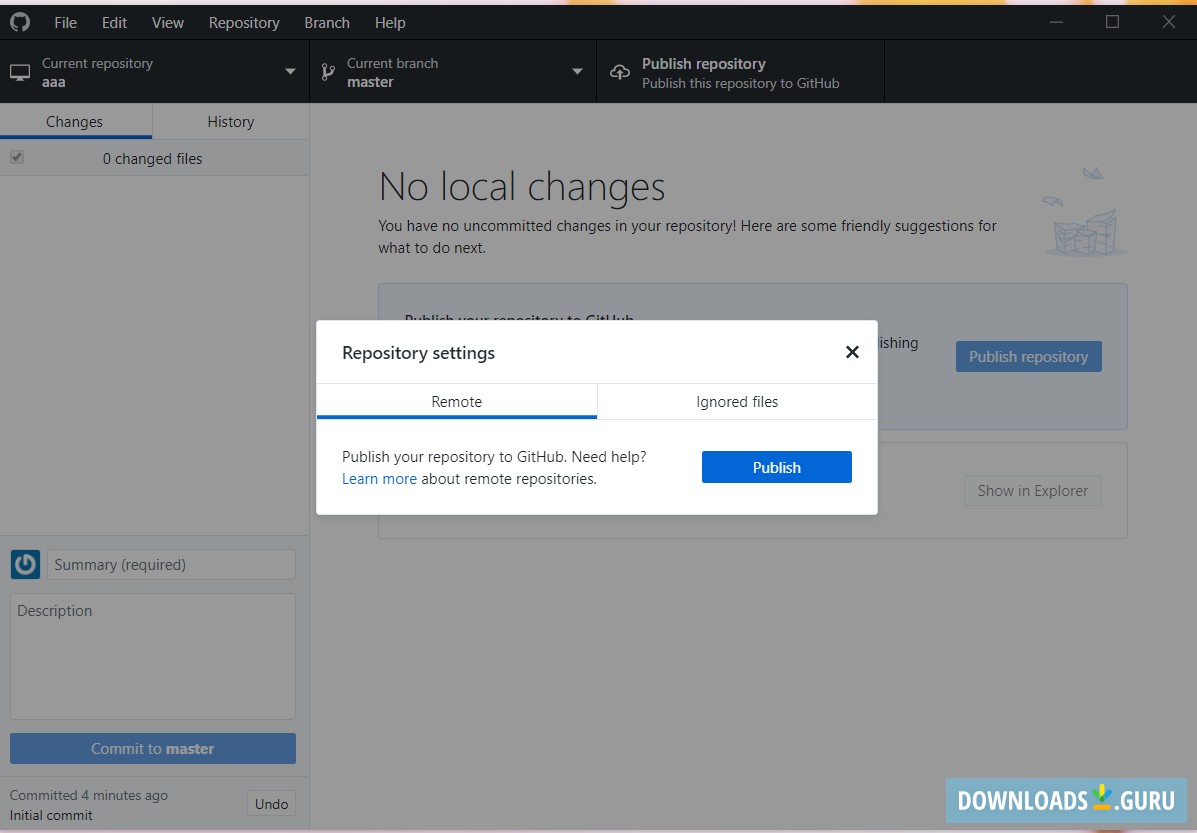Click the Show in Explorer button
The image size is (1197, 833).
(1033, 491)
